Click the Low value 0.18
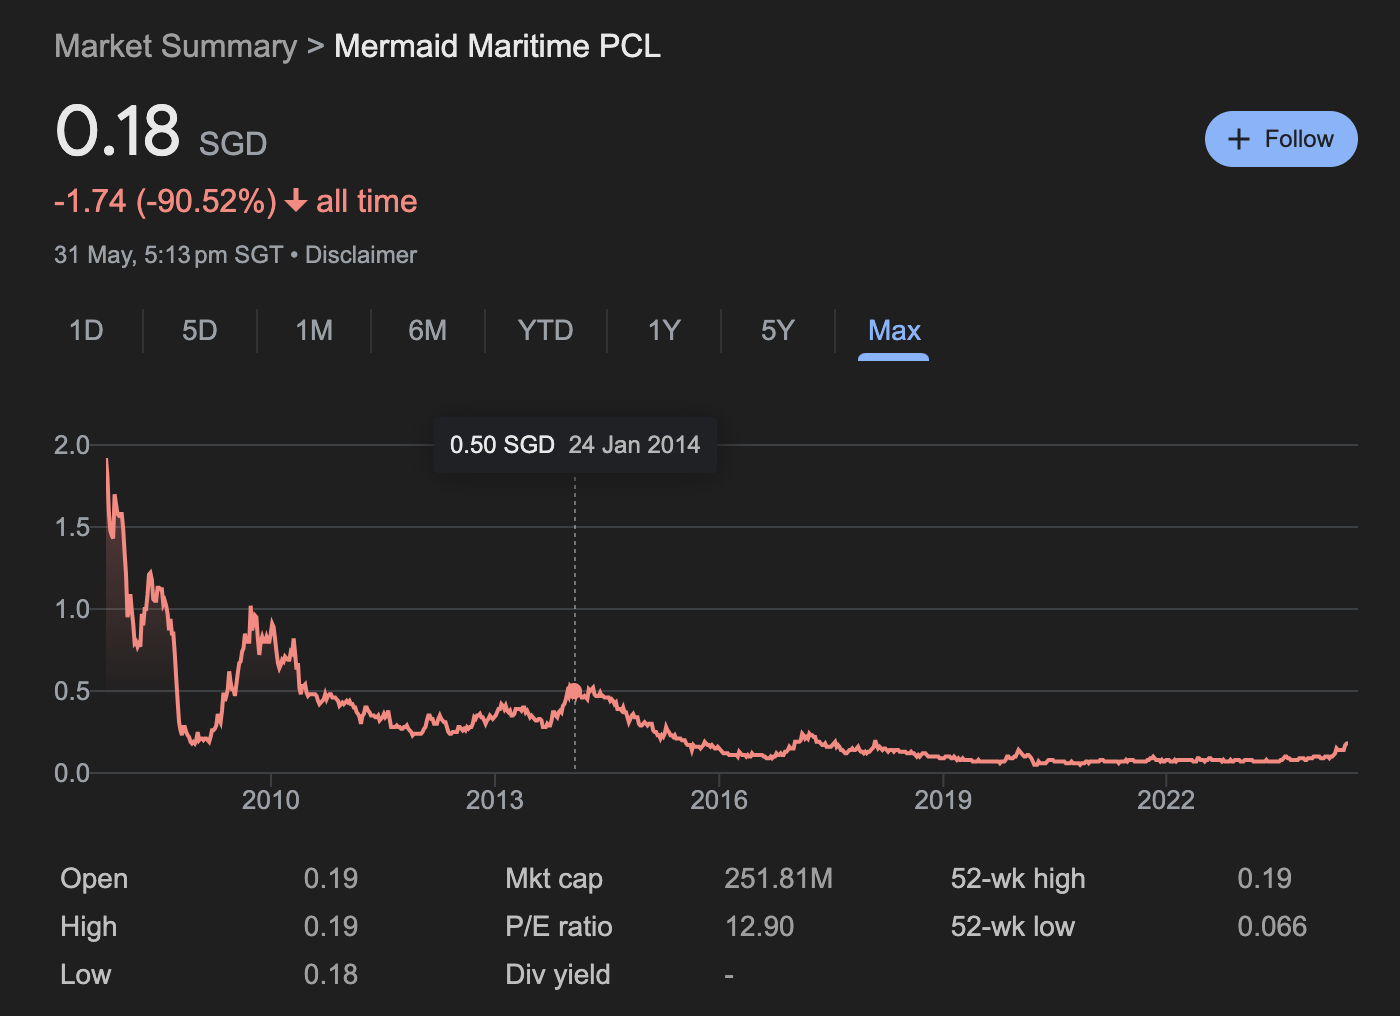 (331, 974)
